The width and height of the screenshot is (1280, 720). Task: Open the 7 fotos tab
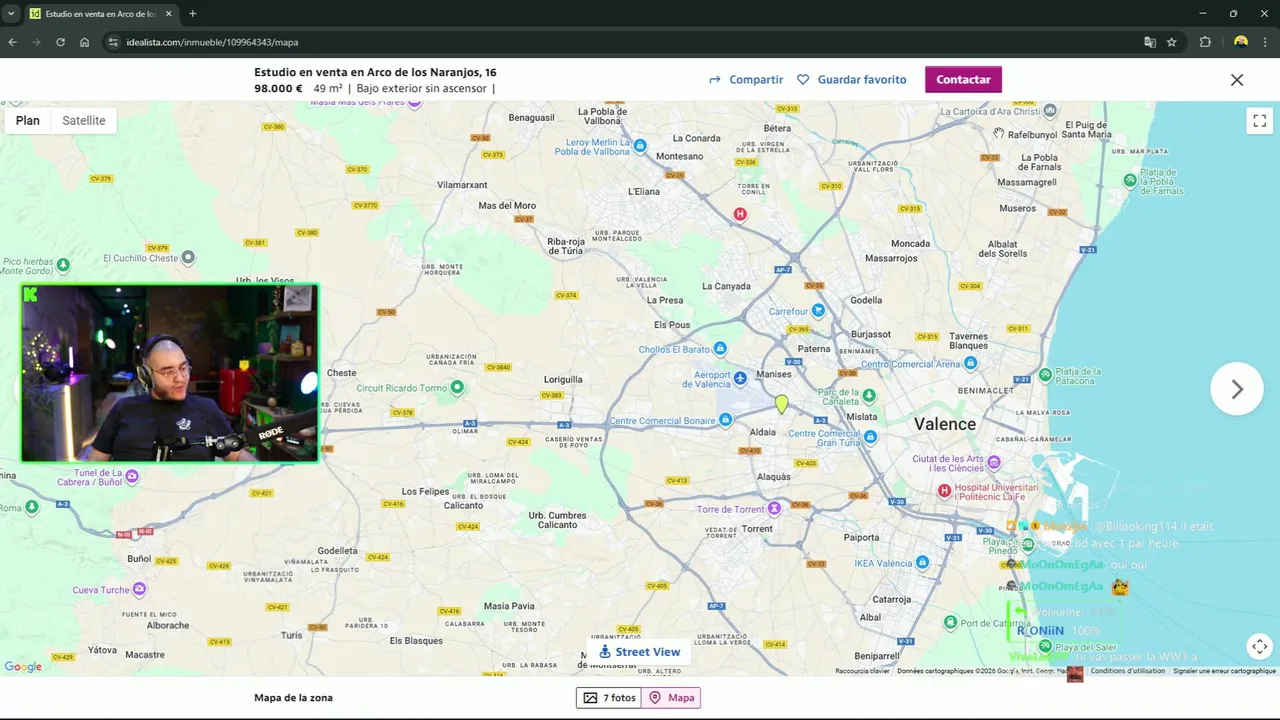609,698
